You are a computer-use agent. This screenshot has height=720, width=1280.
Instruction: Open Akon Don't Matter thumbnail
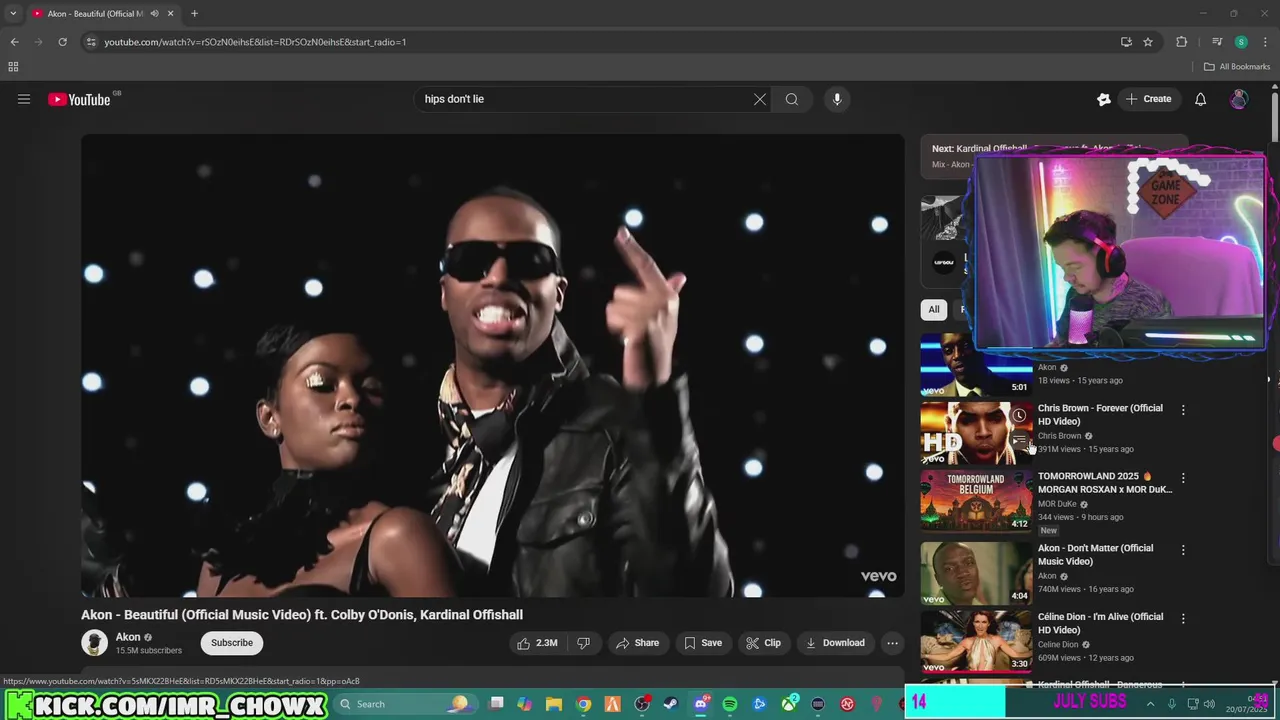tap(976, 573)
